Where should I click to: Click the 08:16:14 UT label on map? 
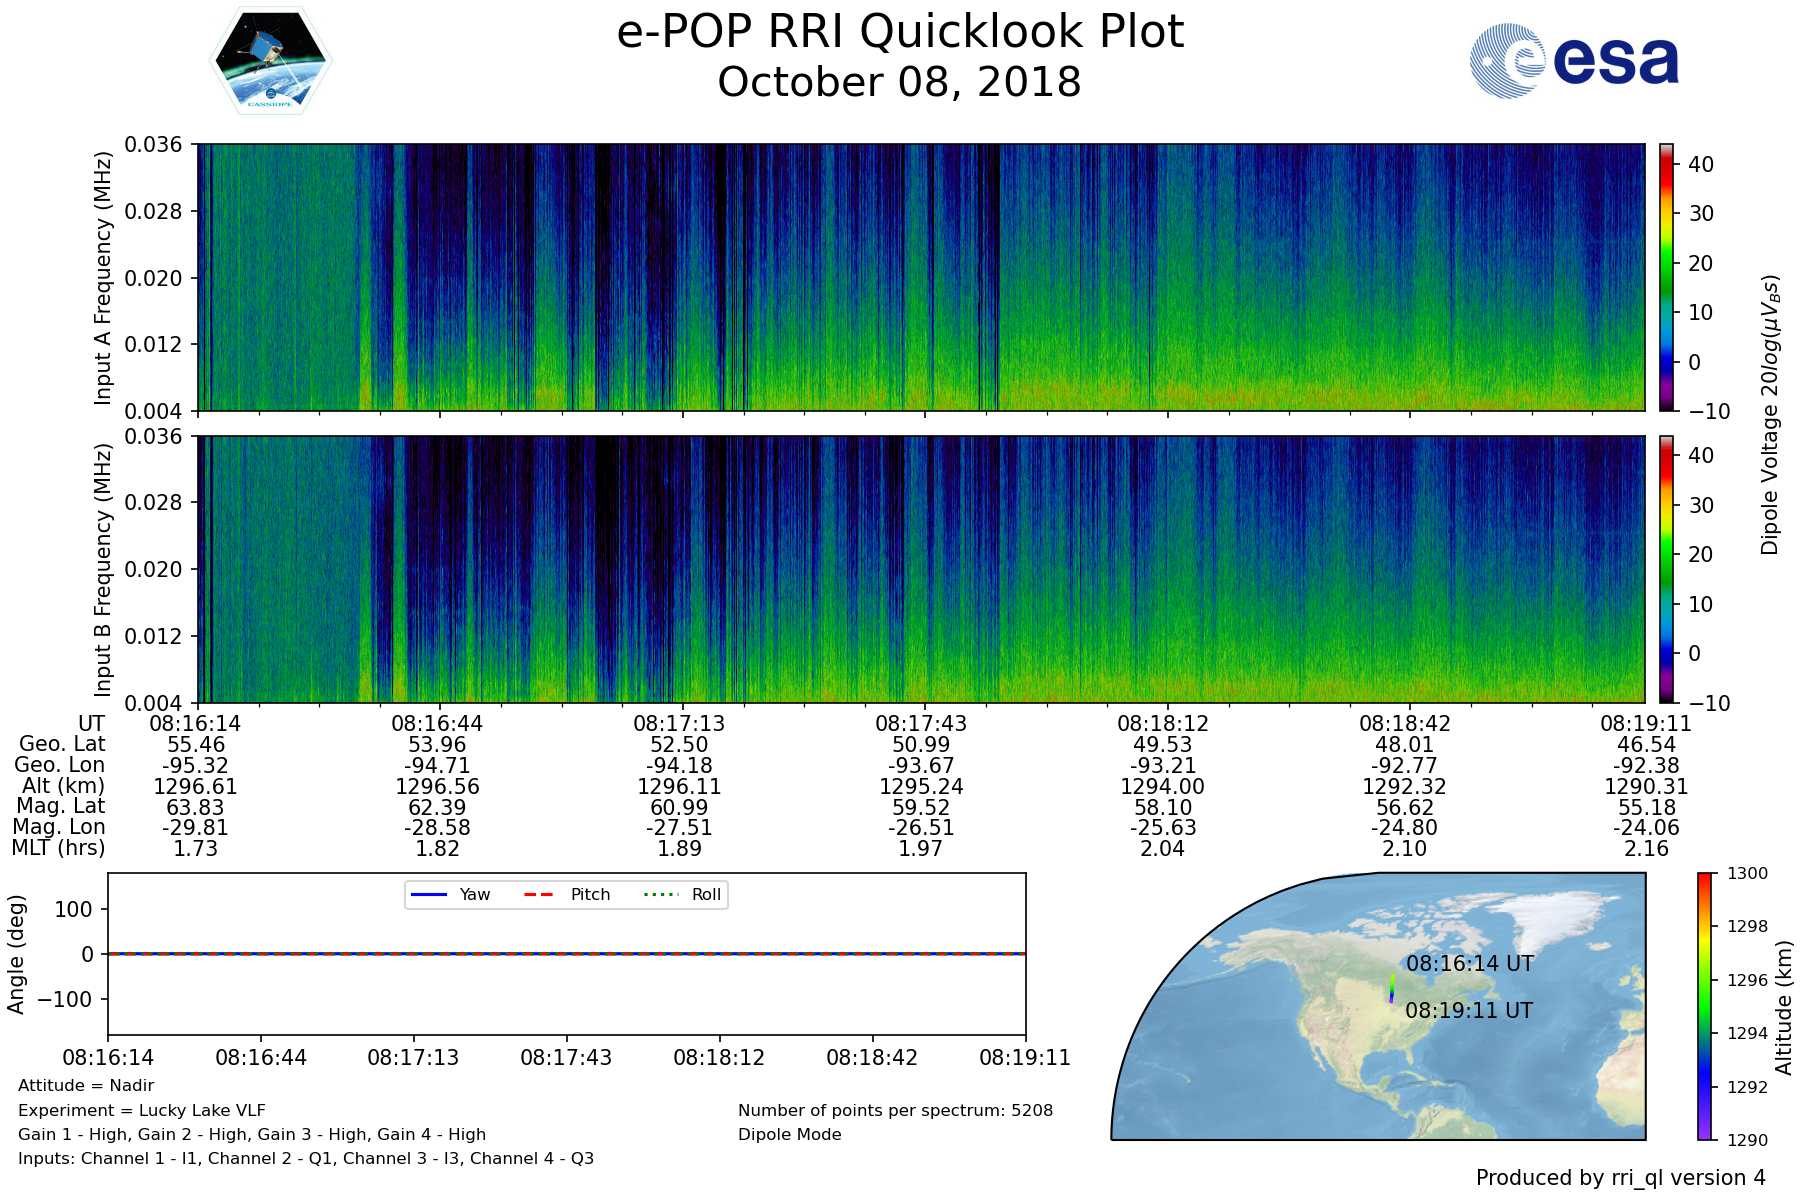point(1469,964)
